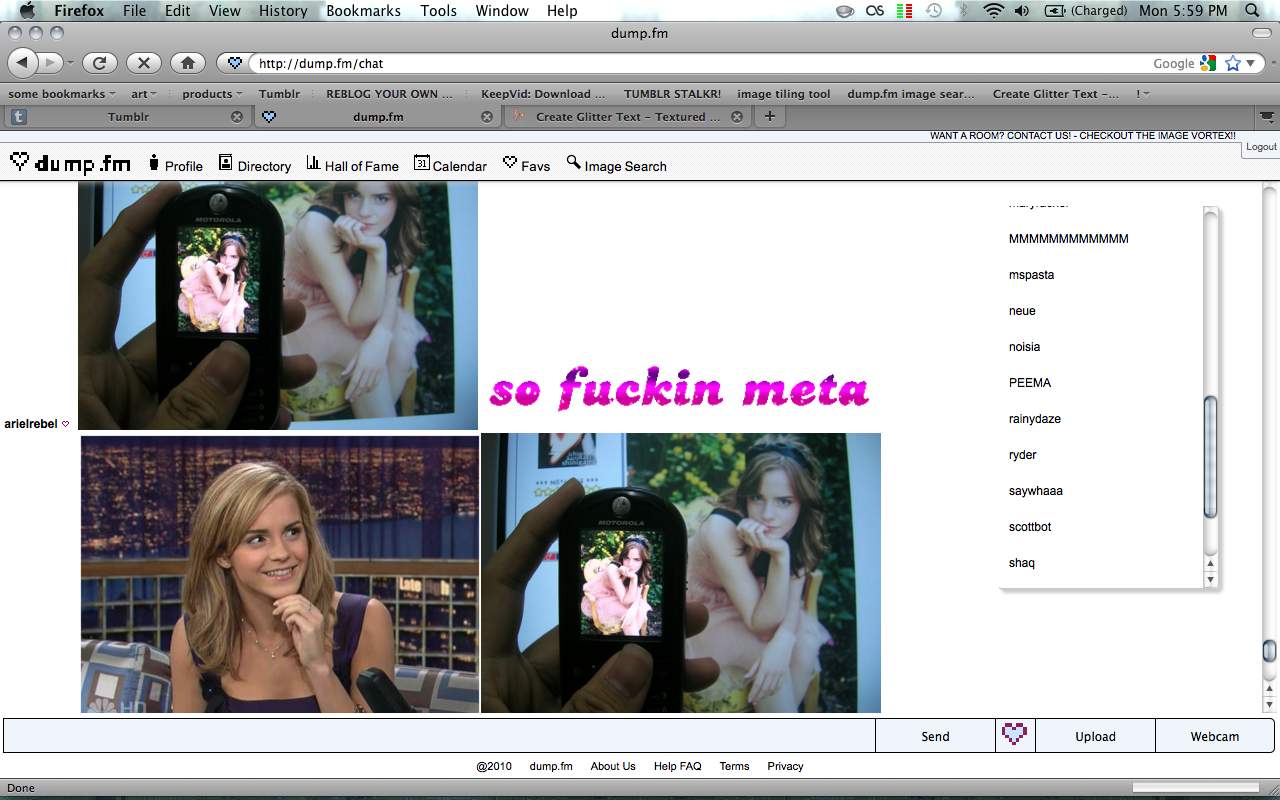Open Hall of Fame chart icon
Screen dimensions: 1280x800
point(313,163)
